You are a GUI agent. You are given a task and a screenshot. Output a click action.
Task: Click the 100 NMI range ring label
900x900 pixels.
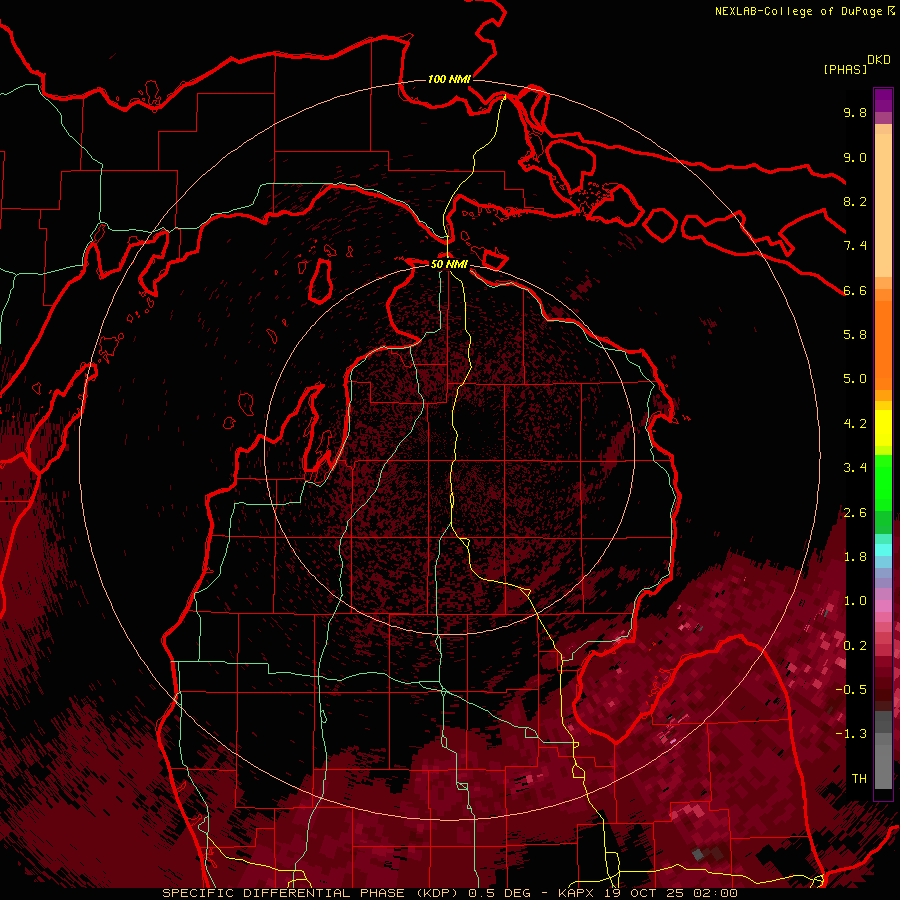pos(449,79)
